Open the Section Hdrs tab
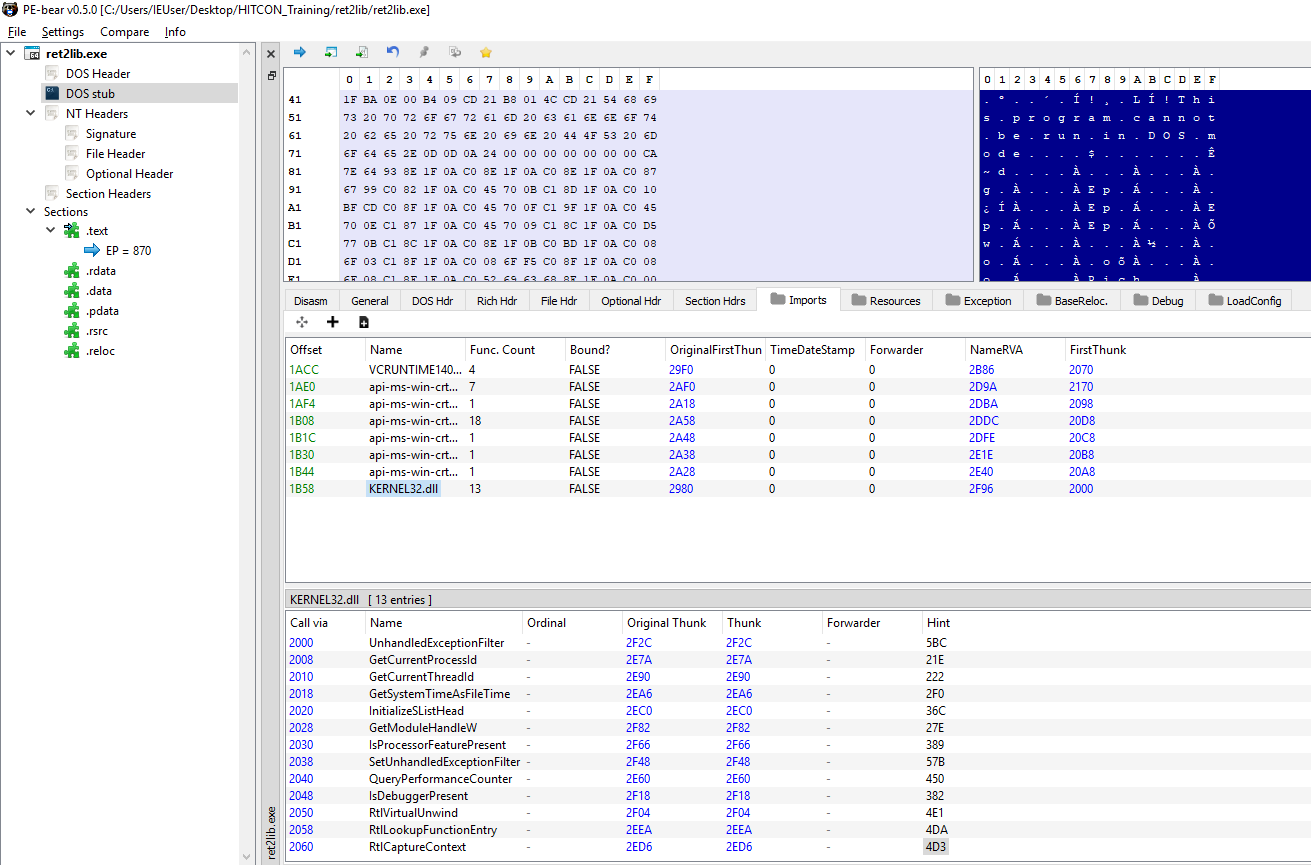The width and height of the screenshot is (1311, 865). 714,300
